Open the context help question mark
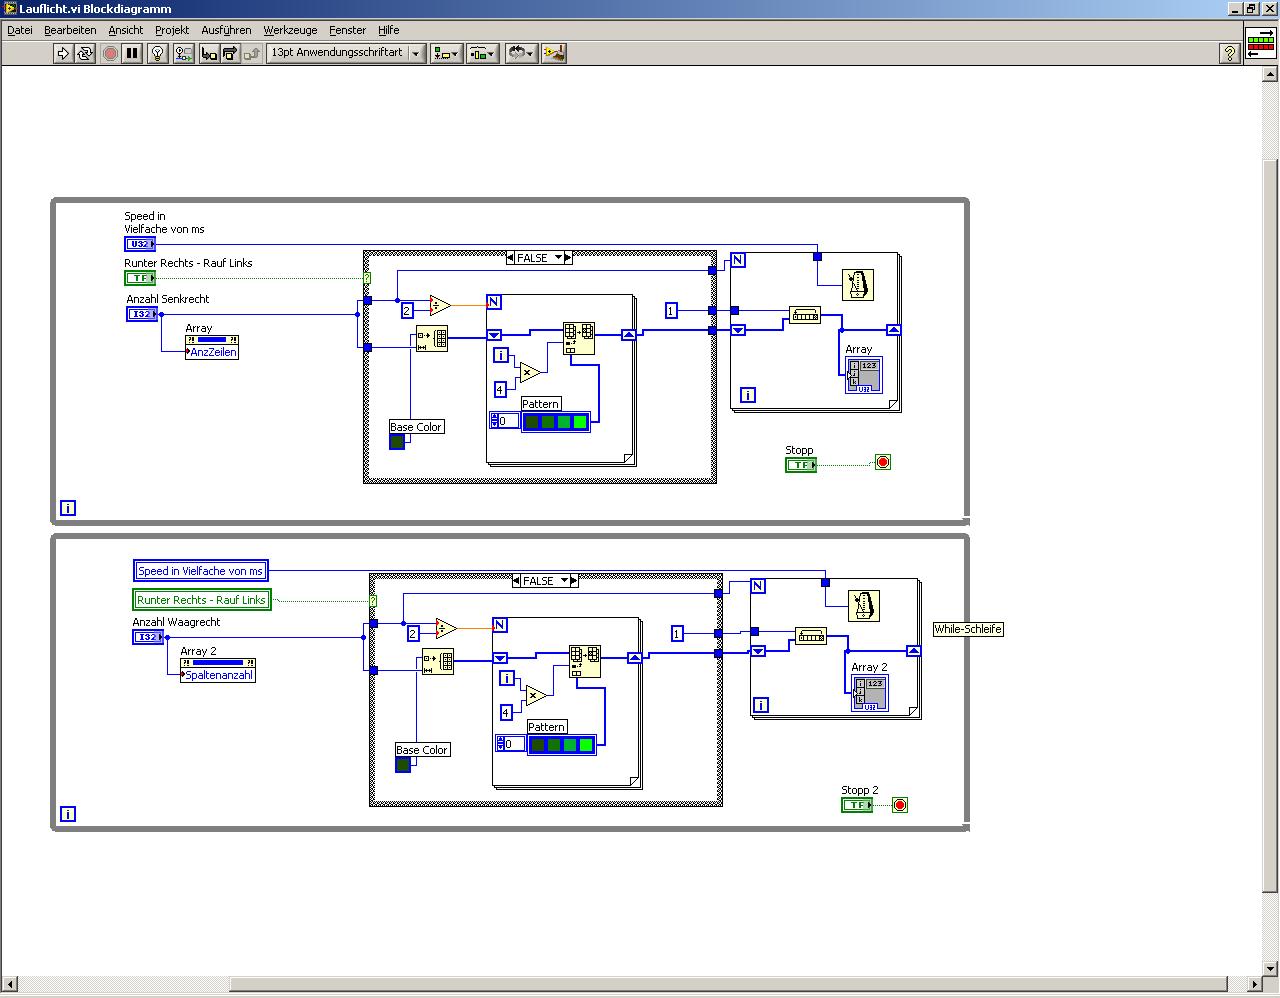 point(1230,54)
